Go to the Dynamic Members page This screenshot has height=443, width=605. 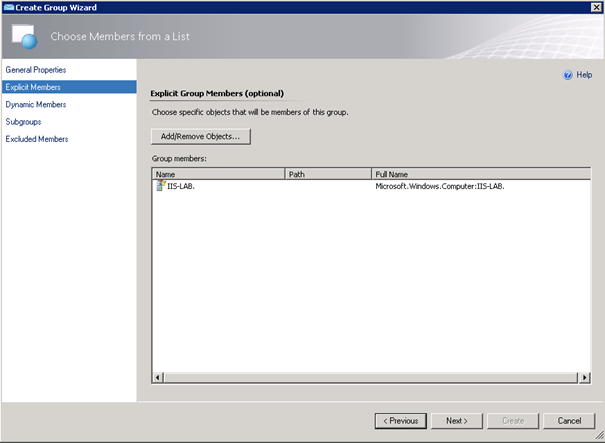tap(36, 104)
